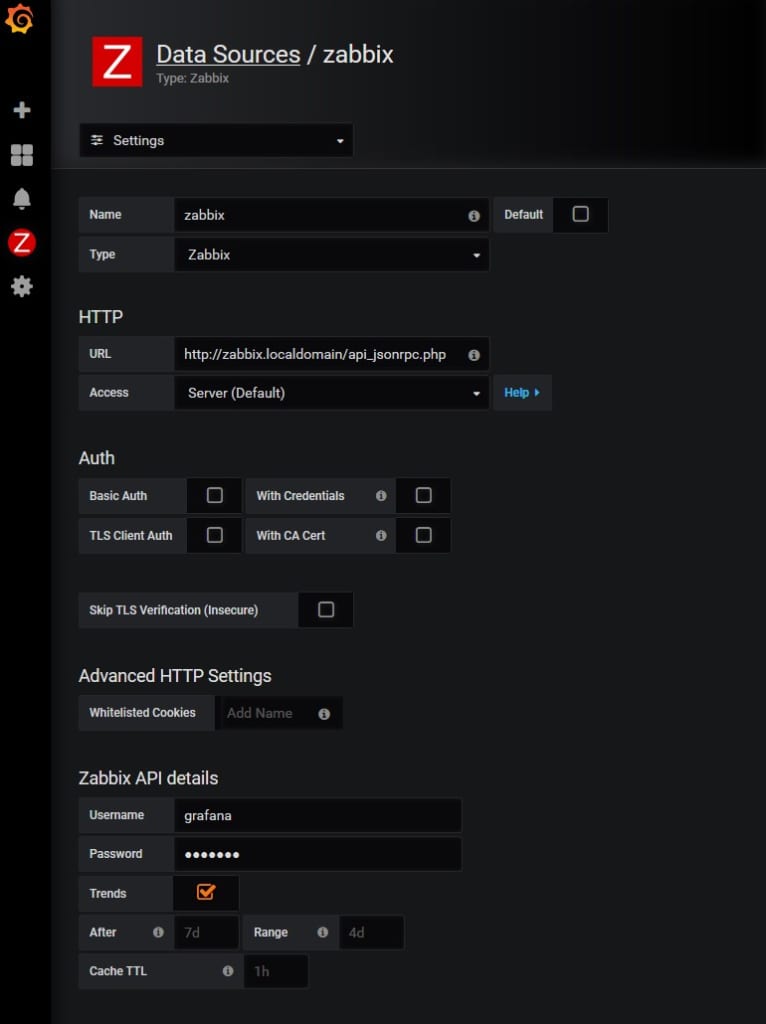Go to Data Sources link
Screen dimensions: 766x1024
229,54
